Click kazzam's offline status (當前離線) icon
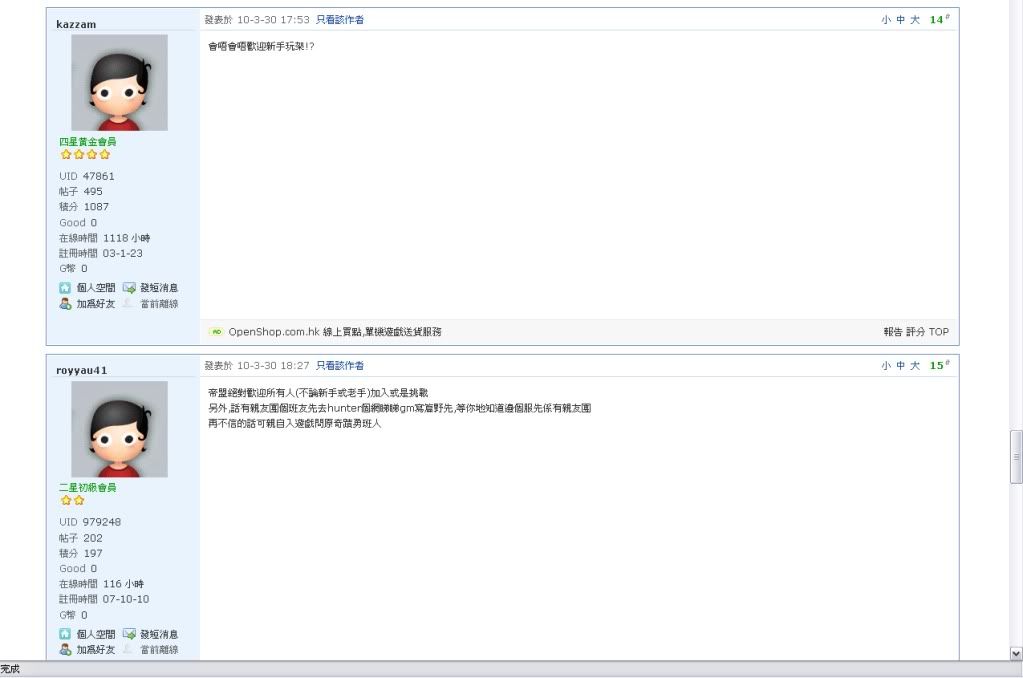 pyautogui.click(x=129, y=304)
